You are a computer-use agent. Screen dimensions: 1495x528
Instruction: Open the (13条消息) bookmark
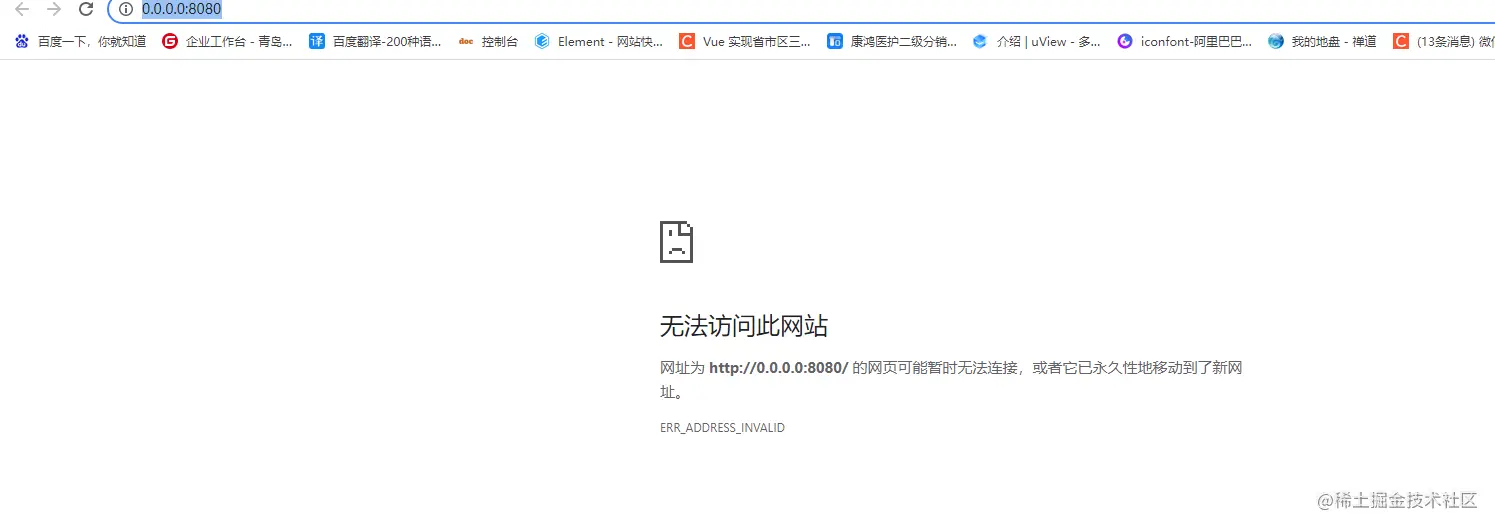(1444, 41)
